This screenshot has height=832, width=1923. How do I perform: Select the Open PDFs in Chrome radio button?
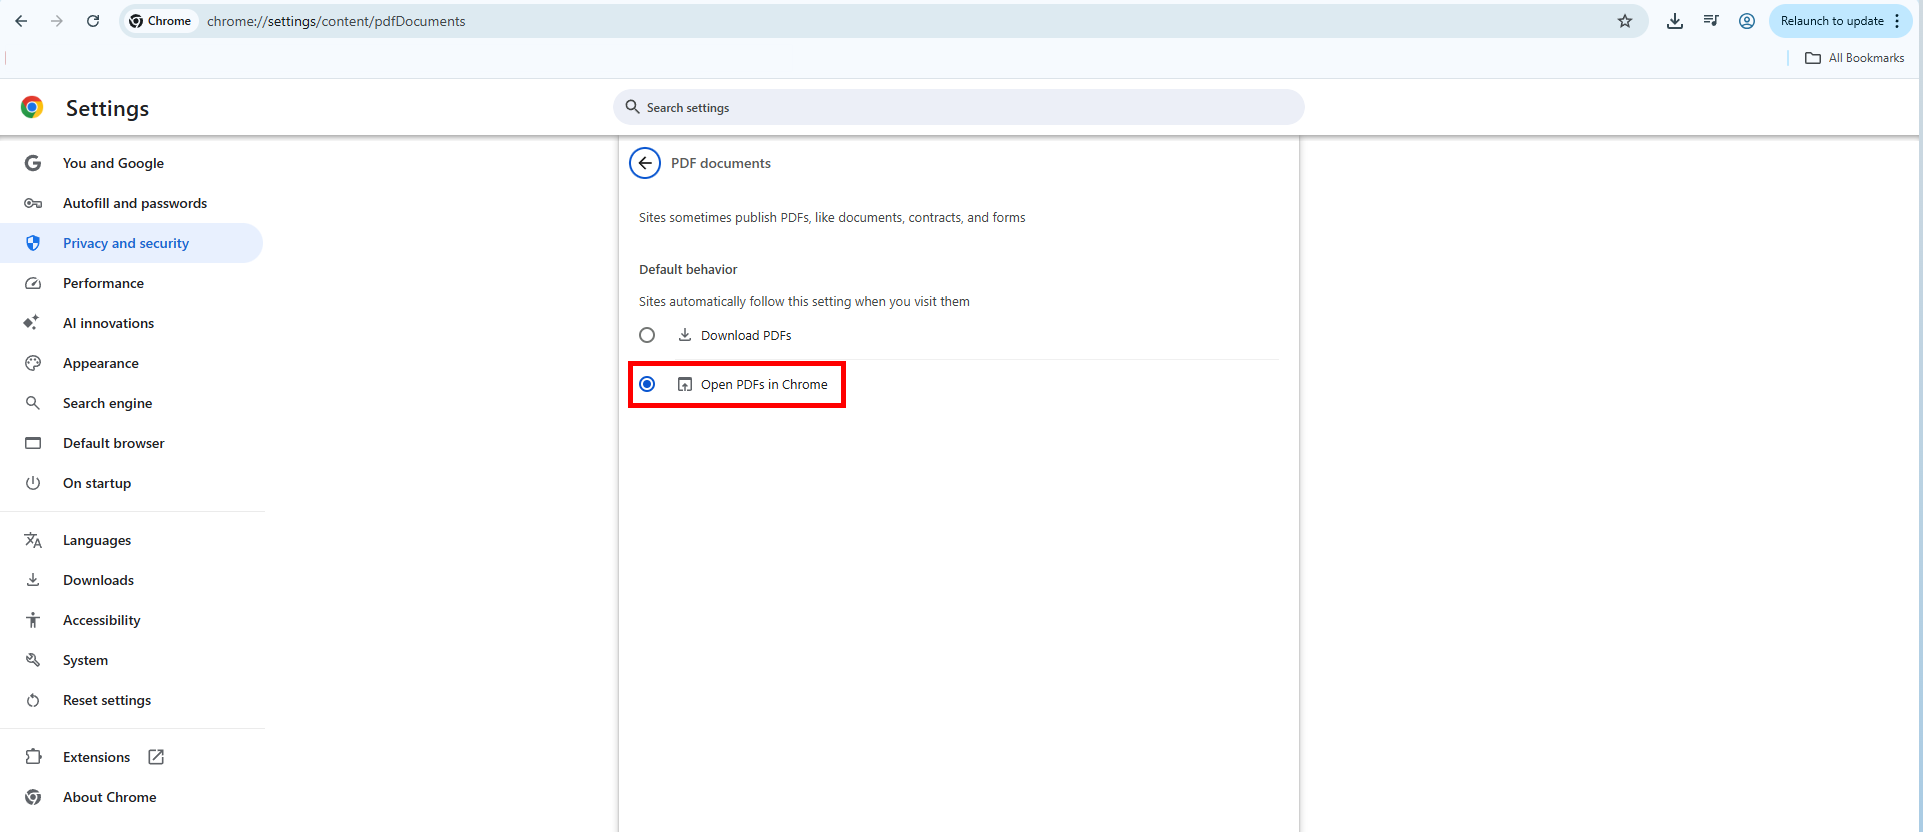coord(647,384)
